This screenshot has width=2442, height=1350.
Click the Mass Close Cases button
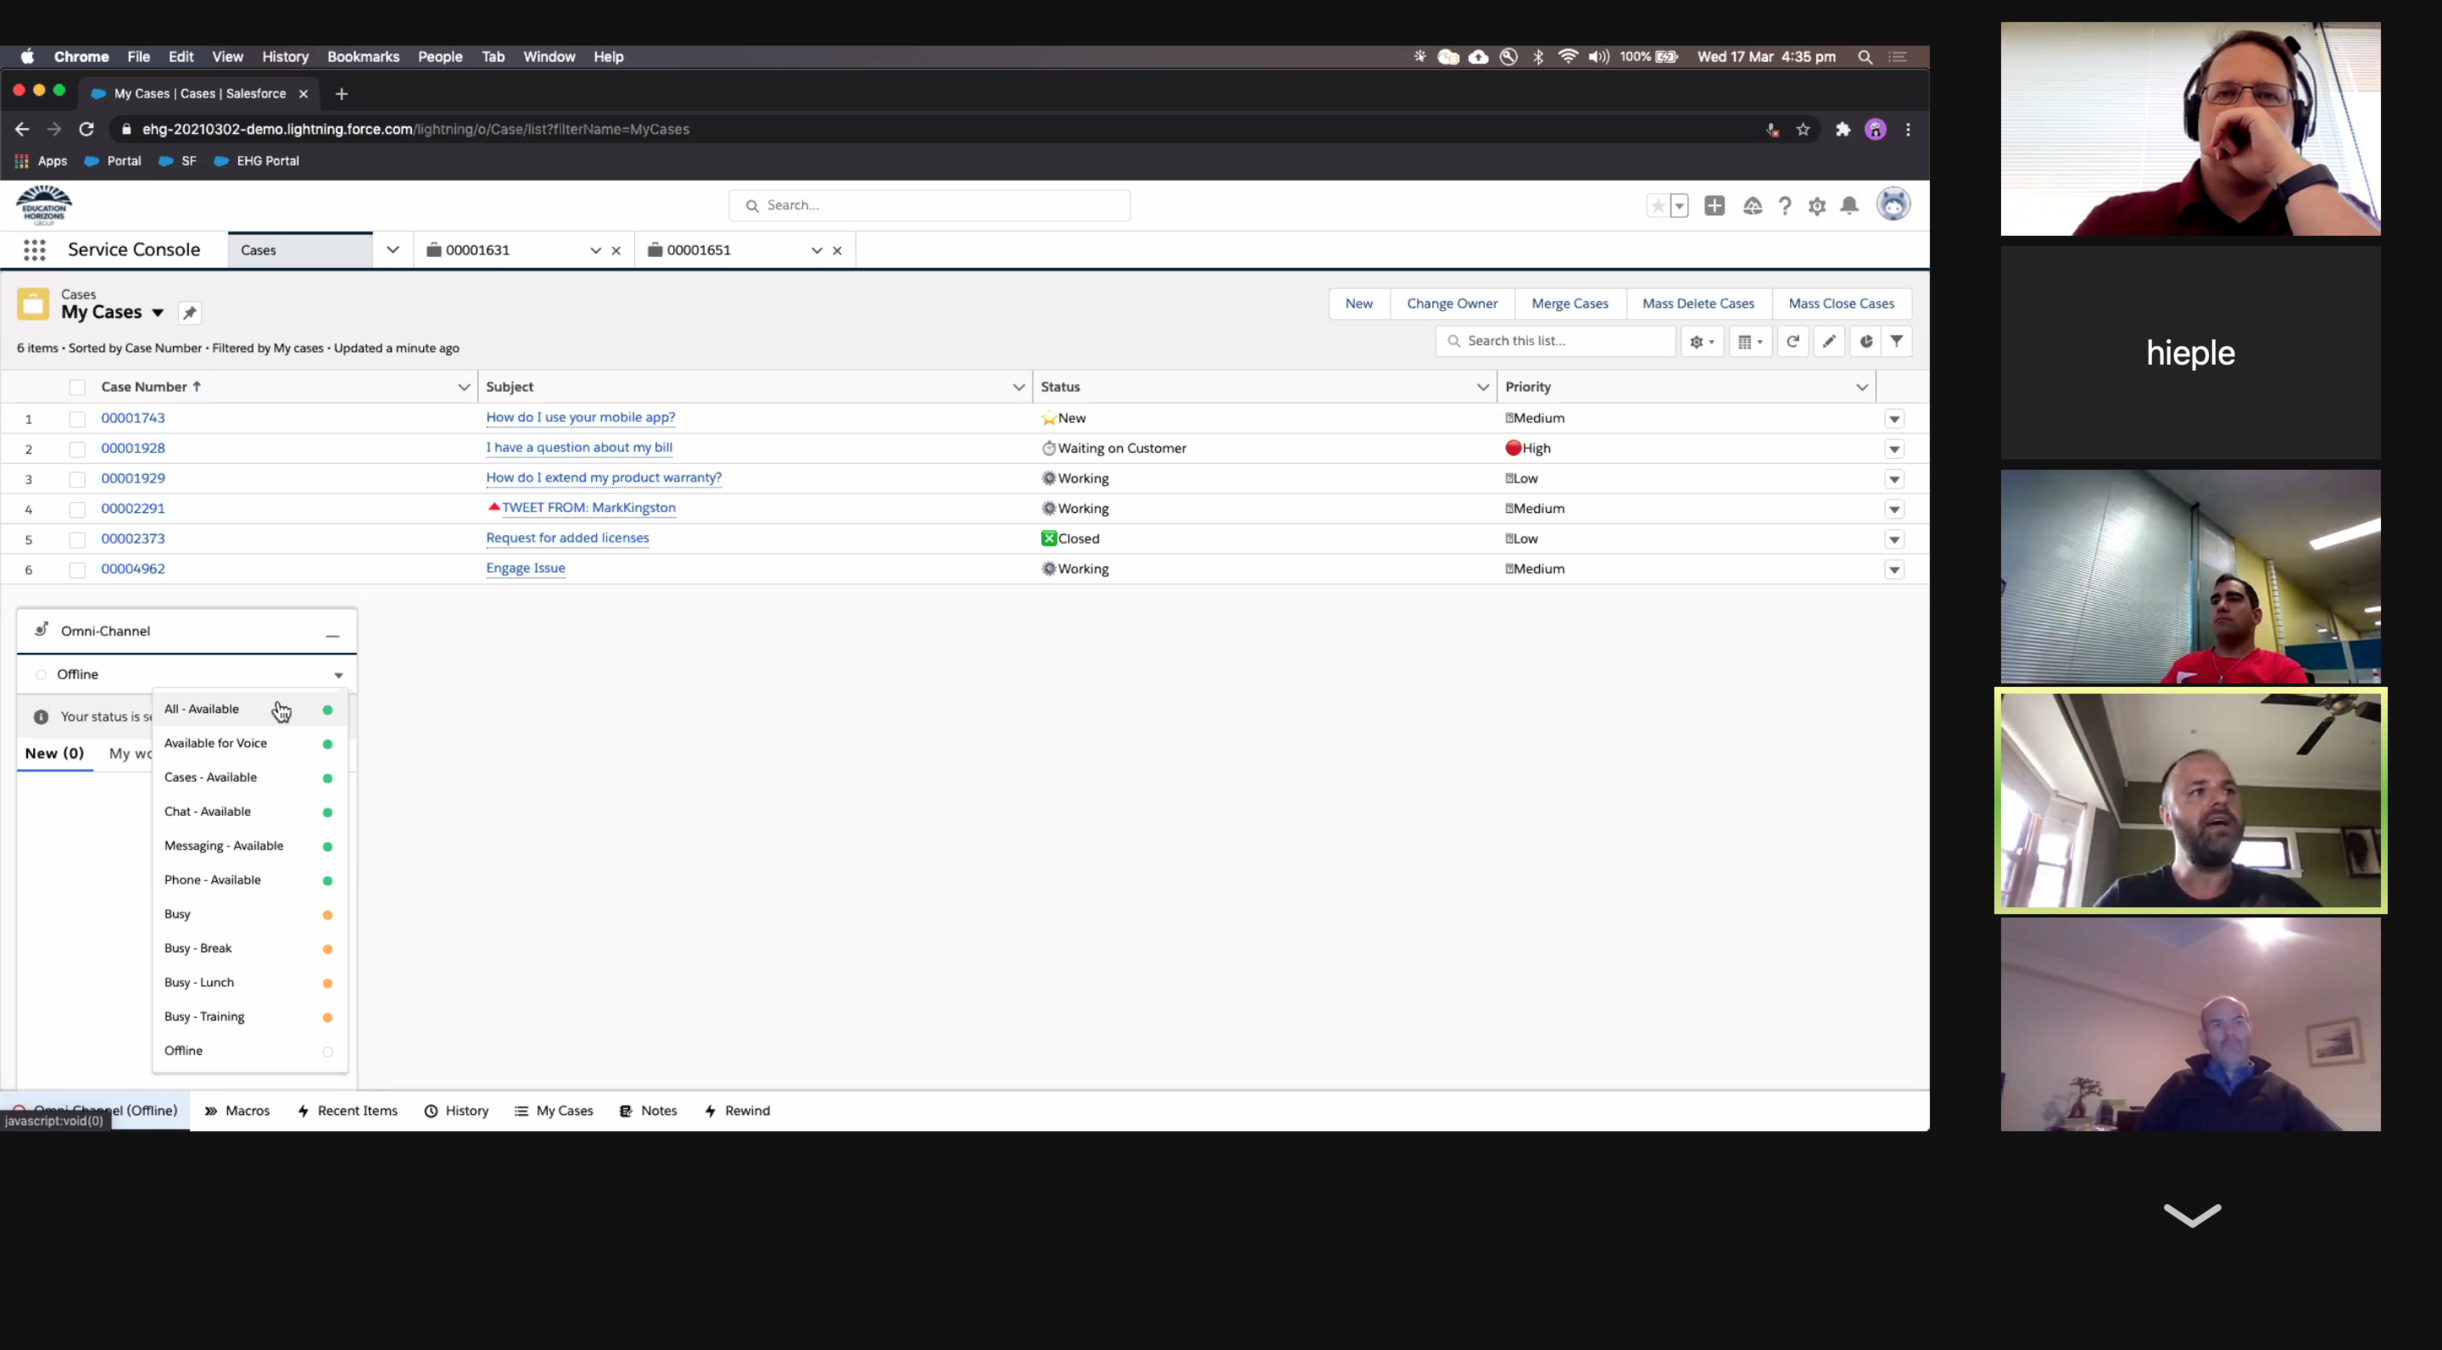1840,303
